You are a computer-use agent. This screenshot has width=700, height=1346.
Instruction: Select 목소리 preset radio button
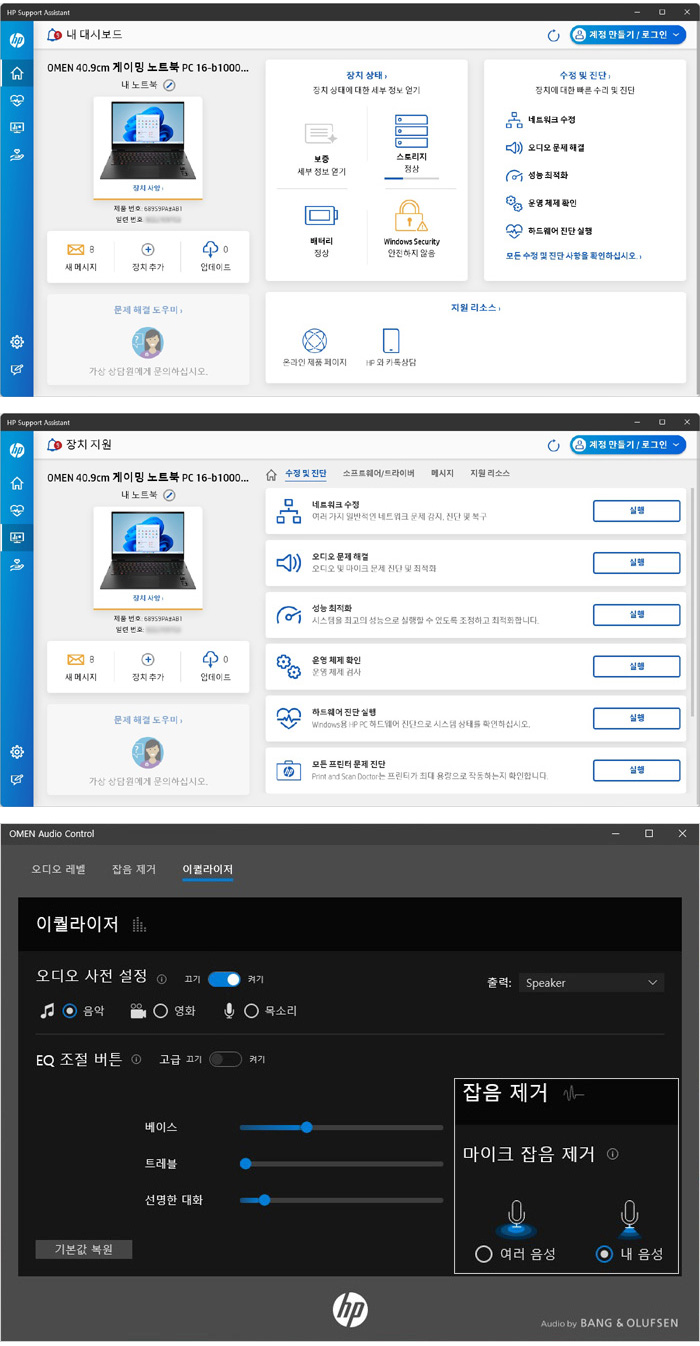click(x=251, y=1011)
